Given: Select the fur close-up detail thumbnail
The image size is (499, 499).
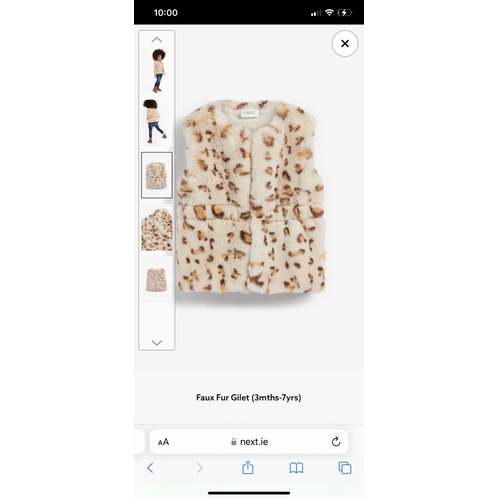Looking at the screenshot, I should click(x=157, y=229).
